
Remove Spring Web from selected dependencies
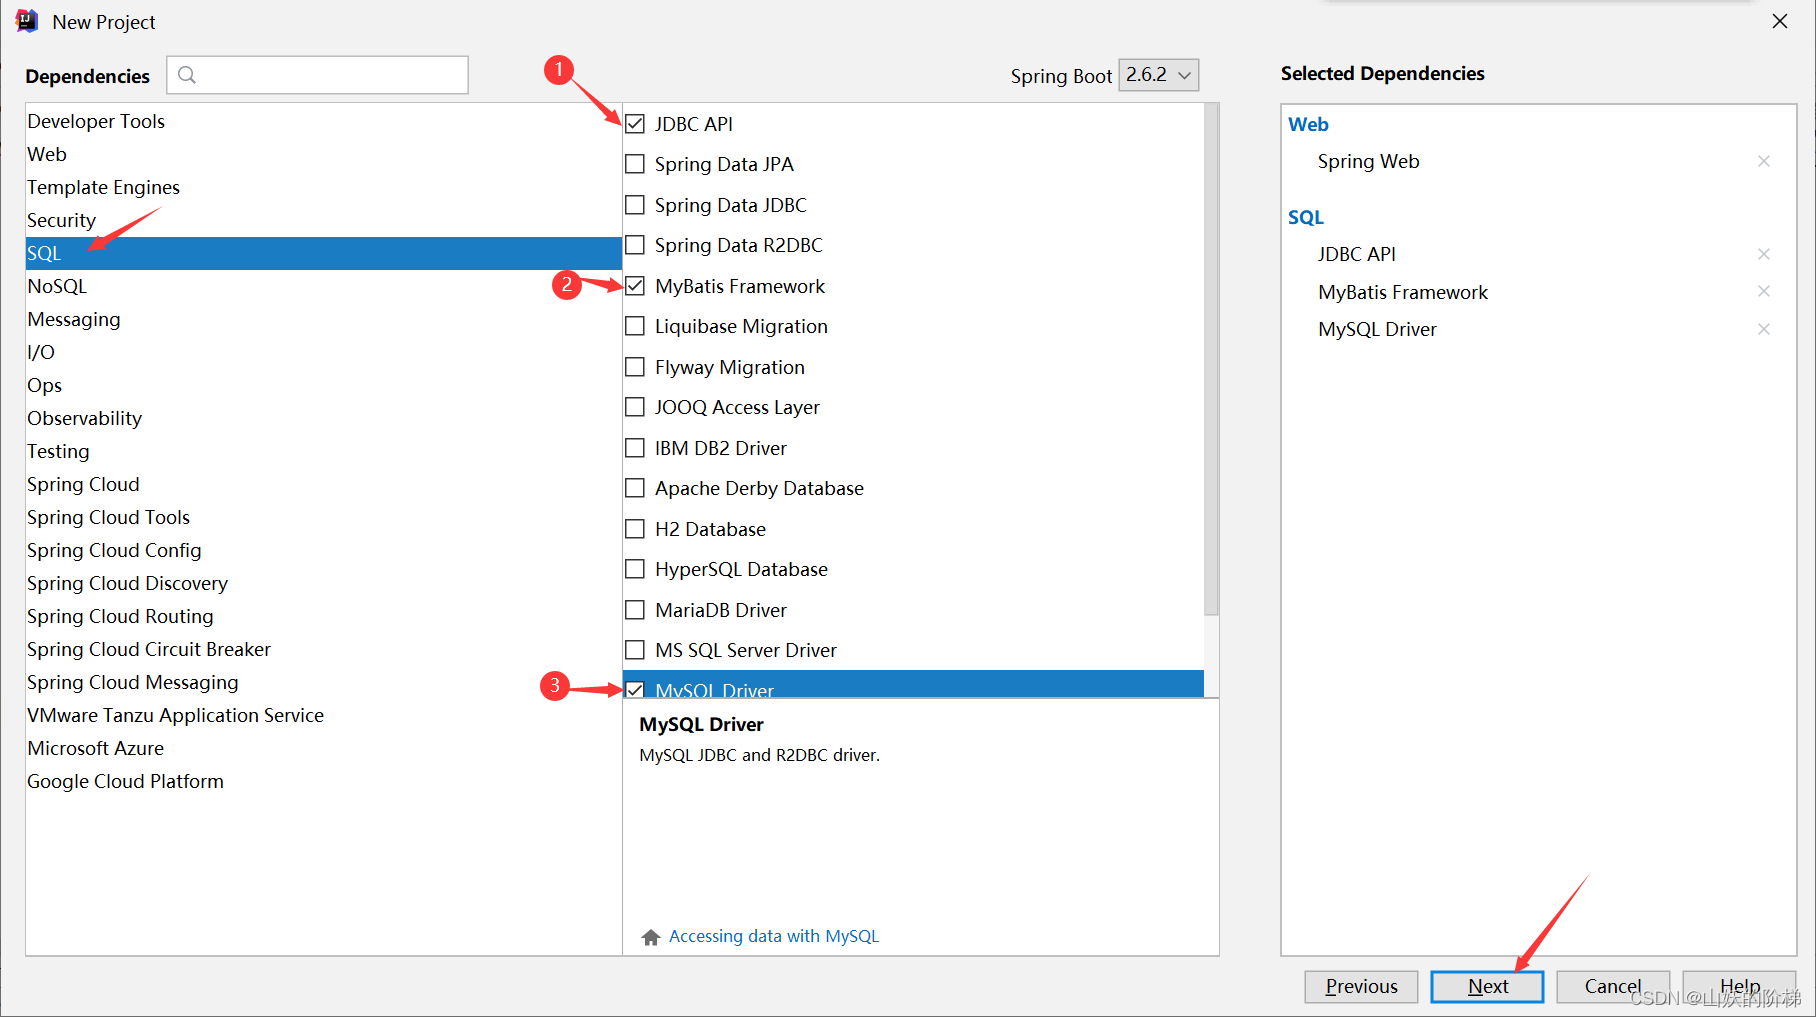1764,161
